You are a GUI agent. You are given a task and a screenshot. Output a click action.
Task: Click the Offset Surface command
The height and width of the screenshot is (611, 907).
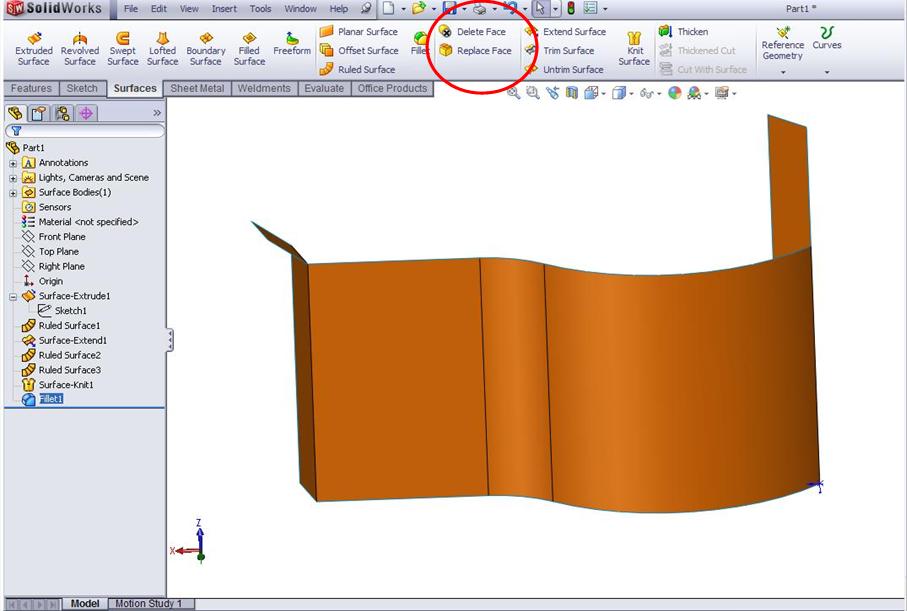(x=359, y=50)
